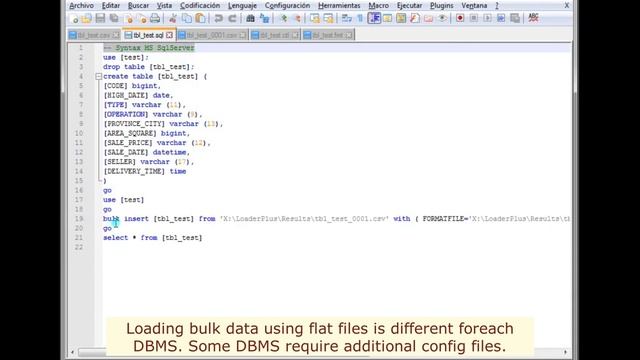640x360 pixels.
Task: Open the Lenguaje menu
Action: pos(242,6)
